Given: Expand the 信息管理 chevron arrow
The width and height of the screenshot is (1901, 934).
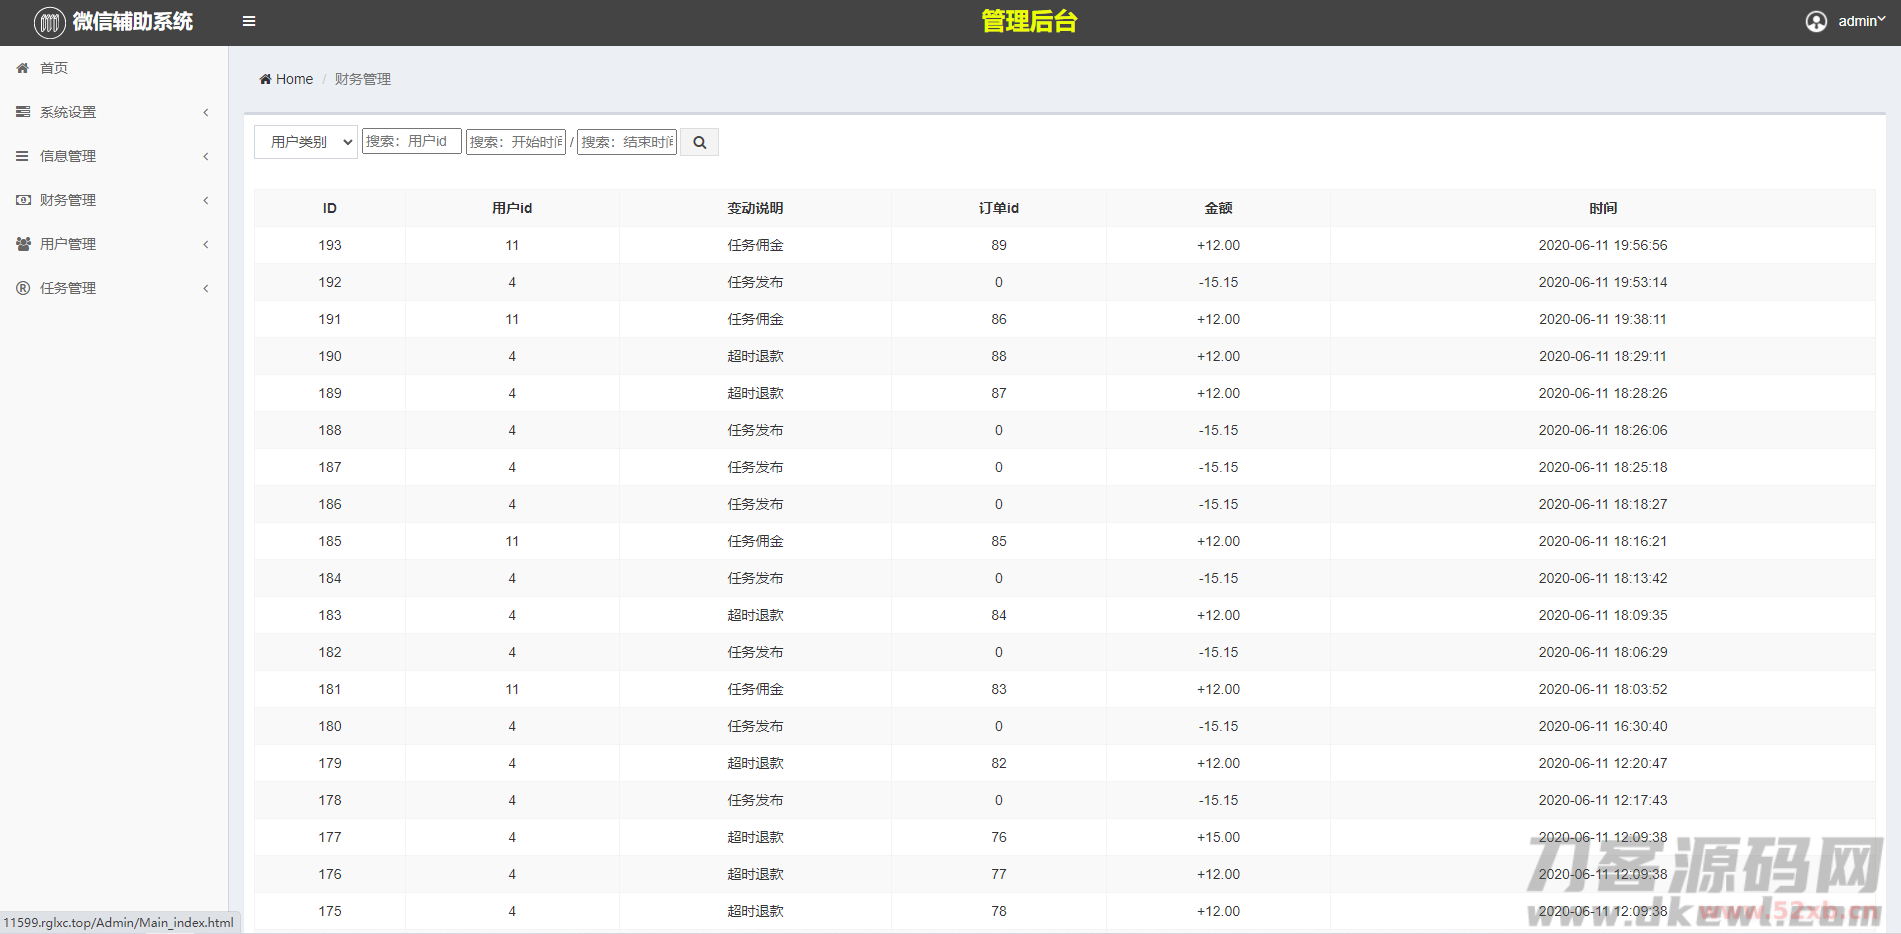Looking at the screenshot, I should point(206,156).
